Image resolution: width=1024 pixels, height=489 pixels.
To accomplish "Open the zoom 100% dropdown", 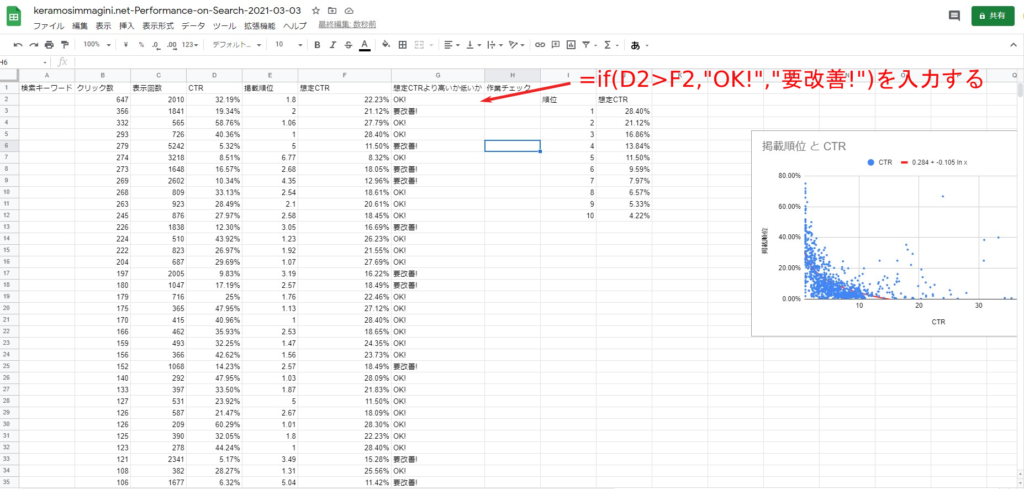I will click(x=97, y=45).
